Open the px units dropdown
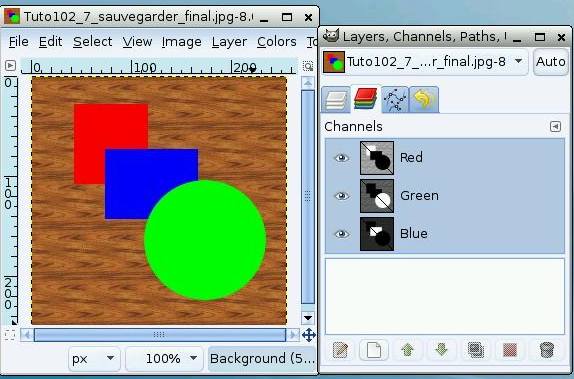 point(94,358)
